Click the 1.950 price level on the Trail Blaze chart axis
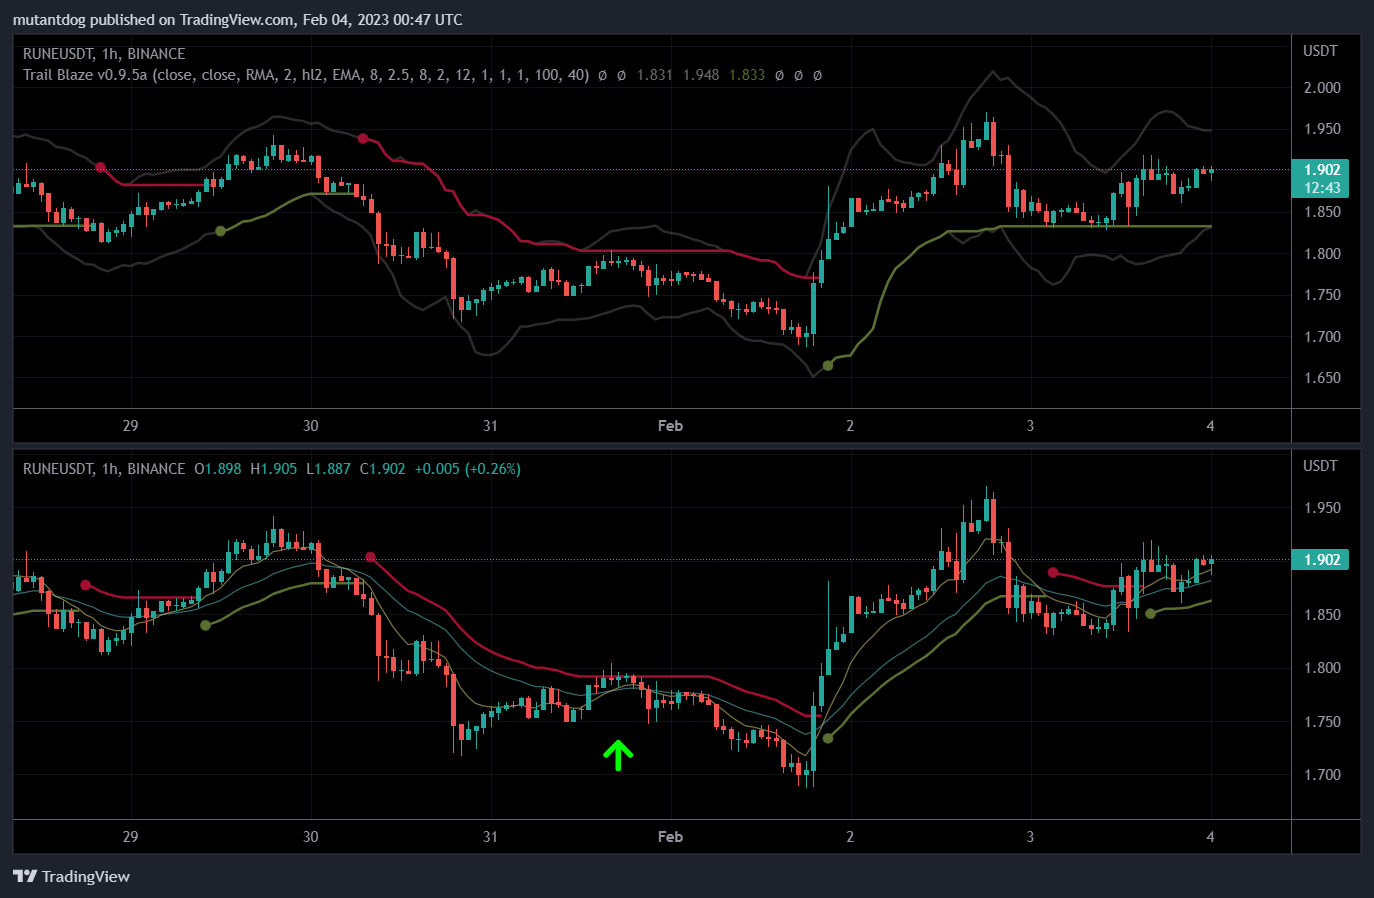The height and width of the screenshot is (898, 1374). coord(1322,129)
